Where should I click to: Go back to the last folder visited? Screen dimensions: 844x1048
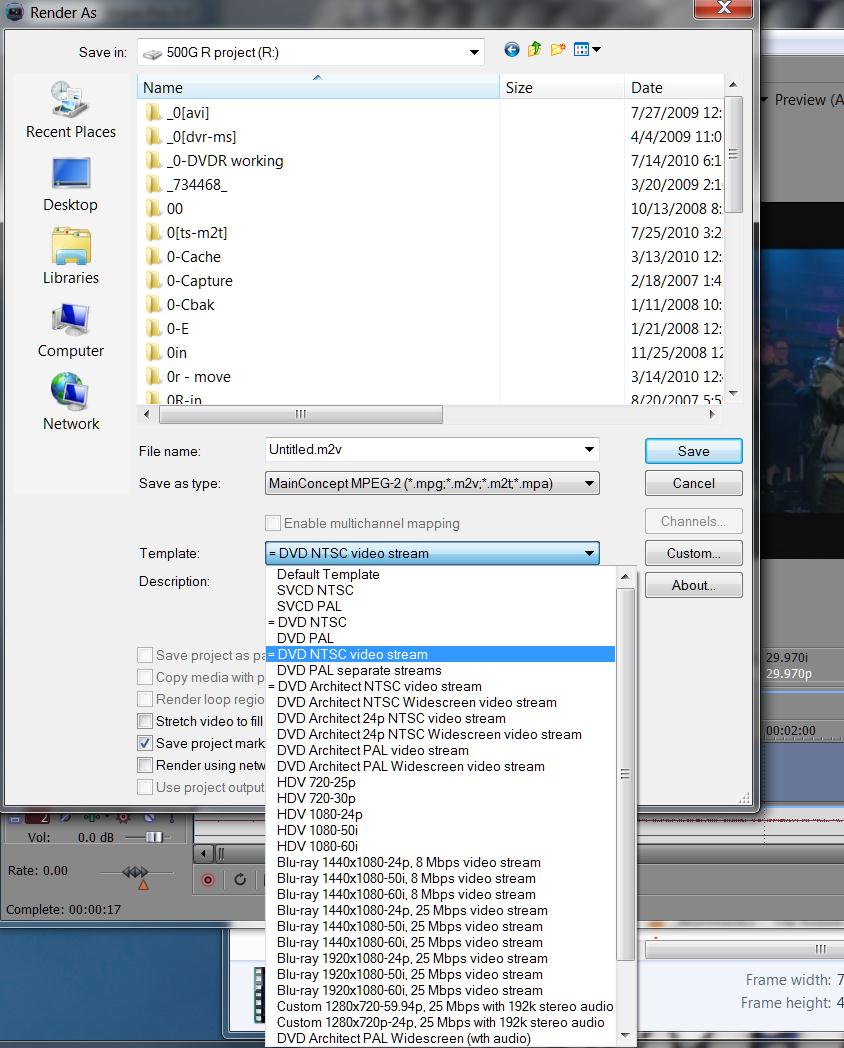(511, 49)
